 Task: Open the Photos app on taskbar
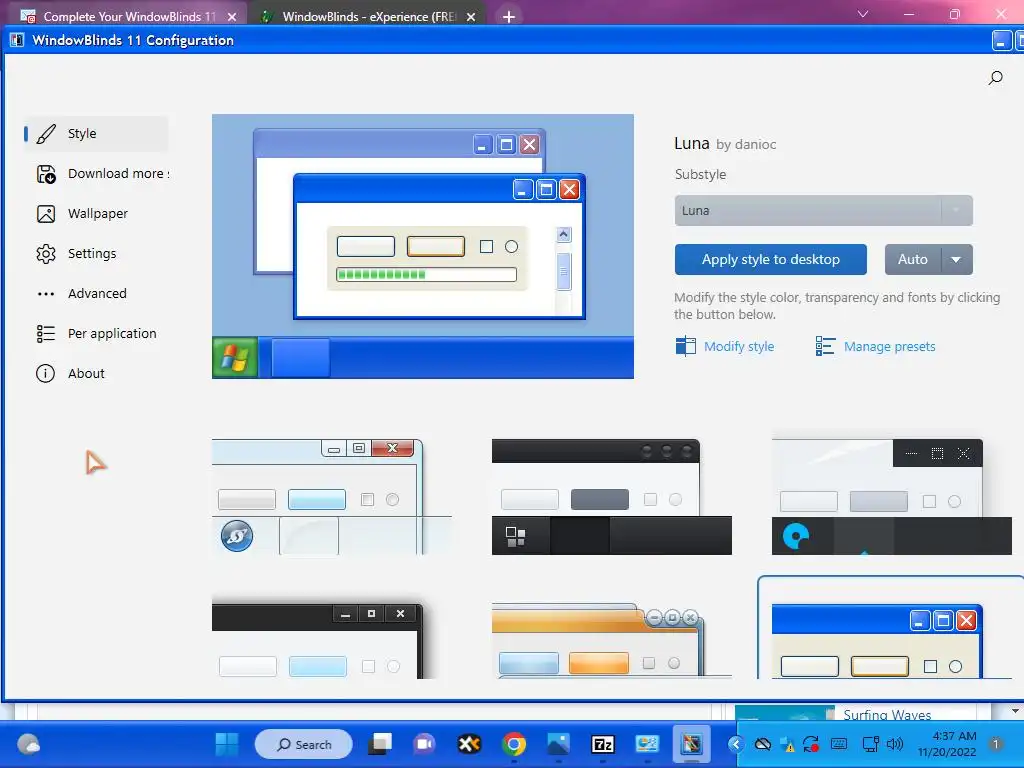point(558,744)
